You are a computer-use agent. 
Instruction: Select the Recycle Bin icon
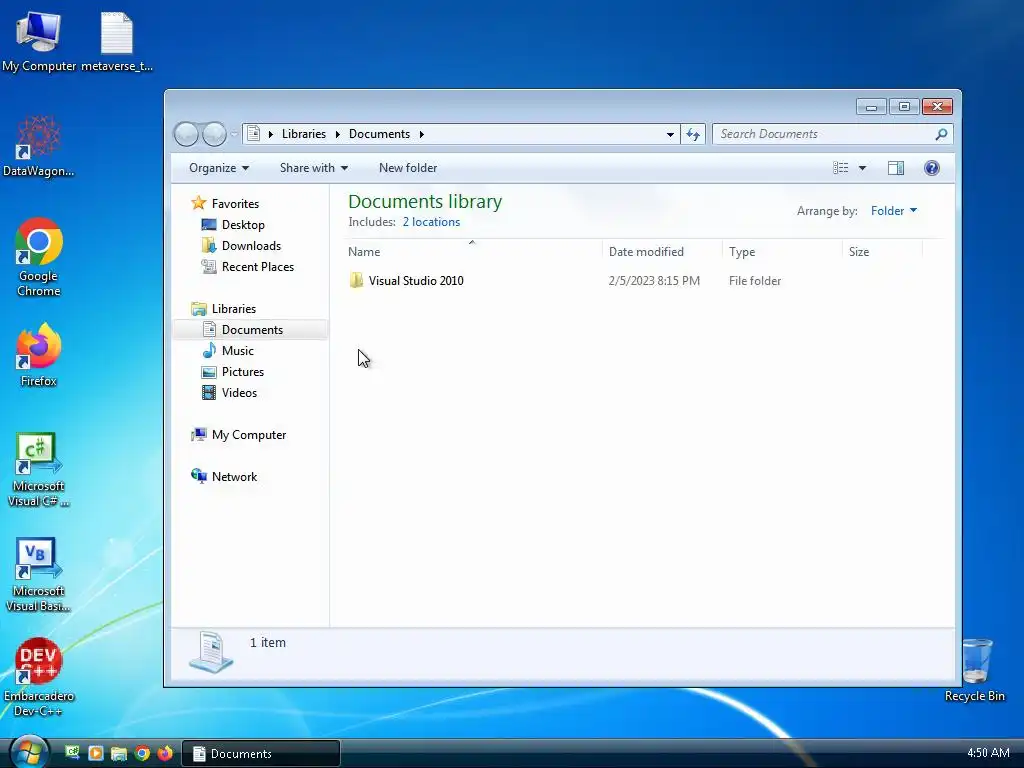[x=974, y=670]
